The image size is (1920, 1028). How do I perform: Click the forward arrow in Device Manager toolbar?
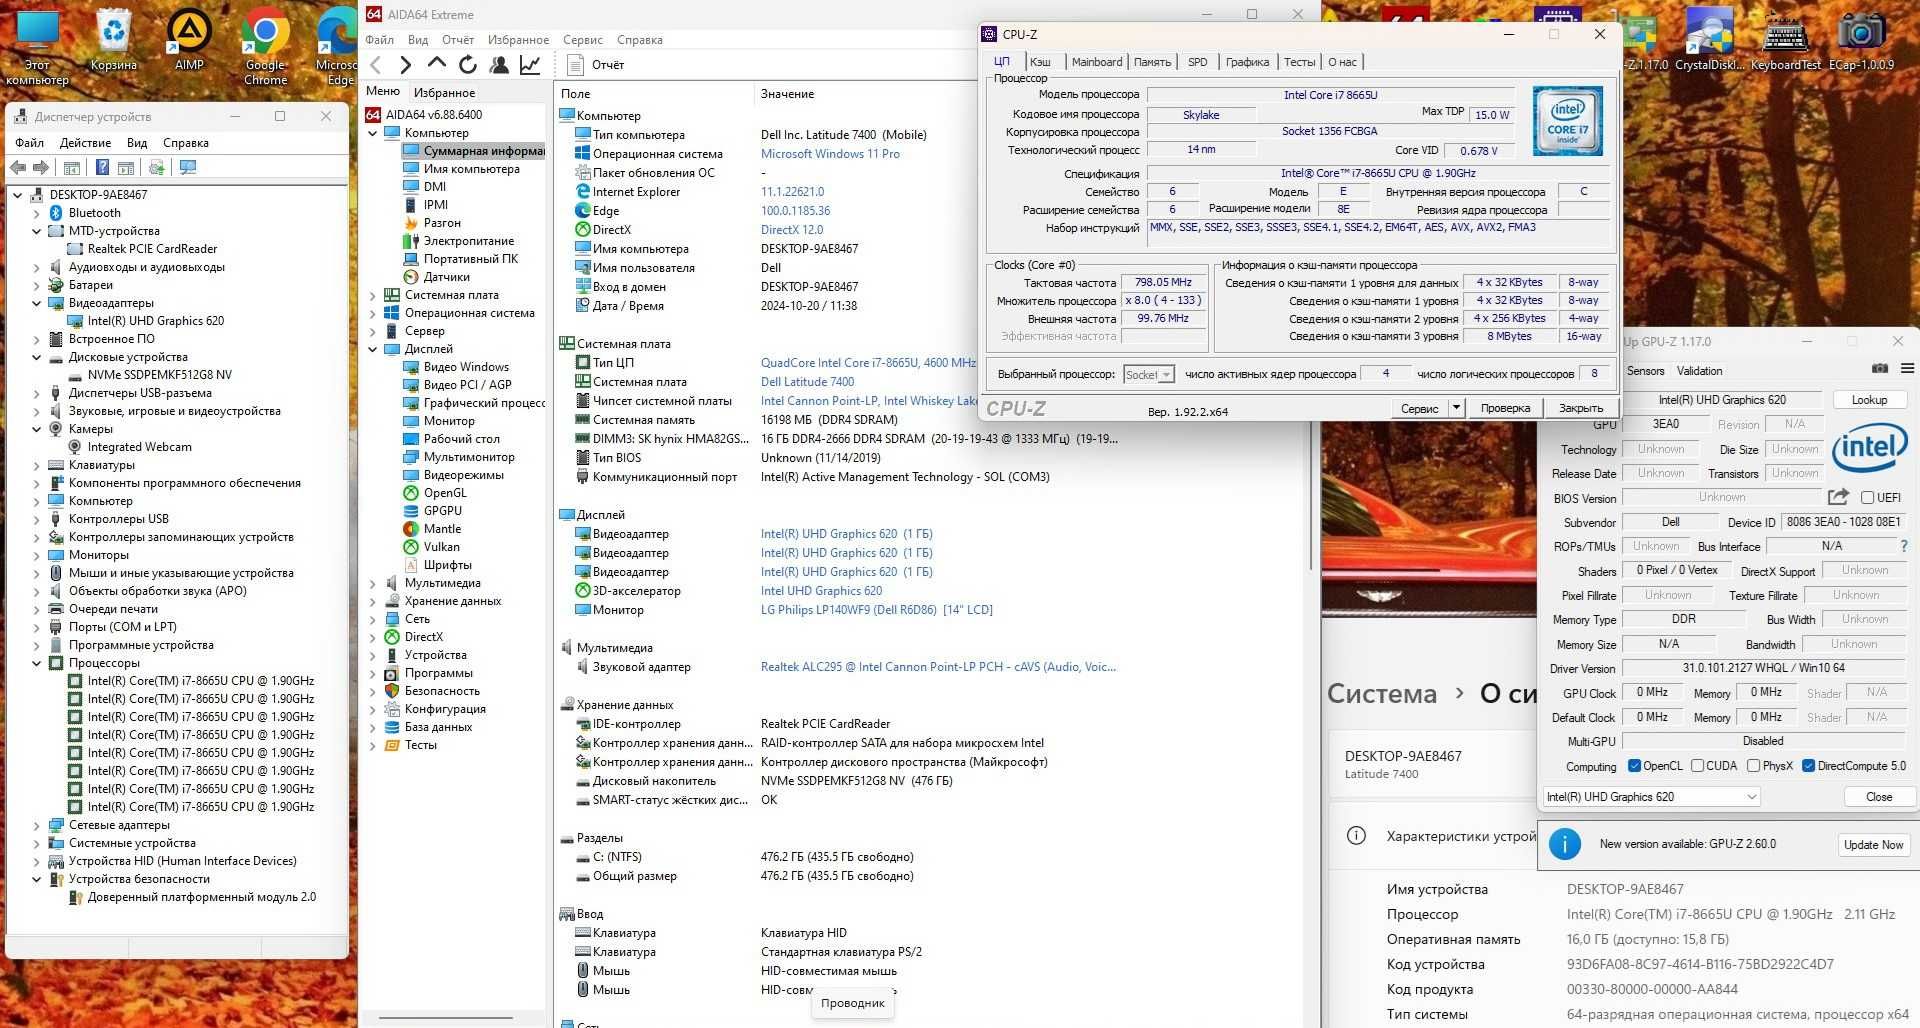41,167
